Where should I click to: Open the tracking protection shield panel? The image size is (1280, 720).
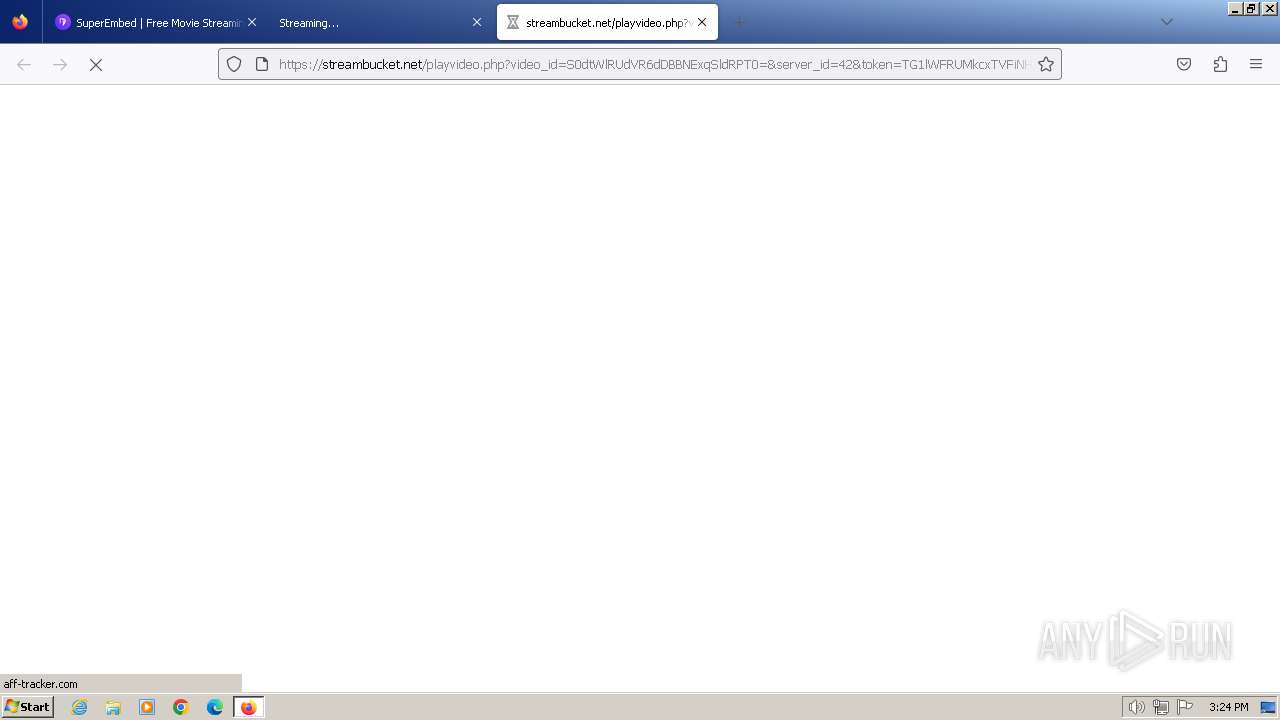tap(234, 64)
